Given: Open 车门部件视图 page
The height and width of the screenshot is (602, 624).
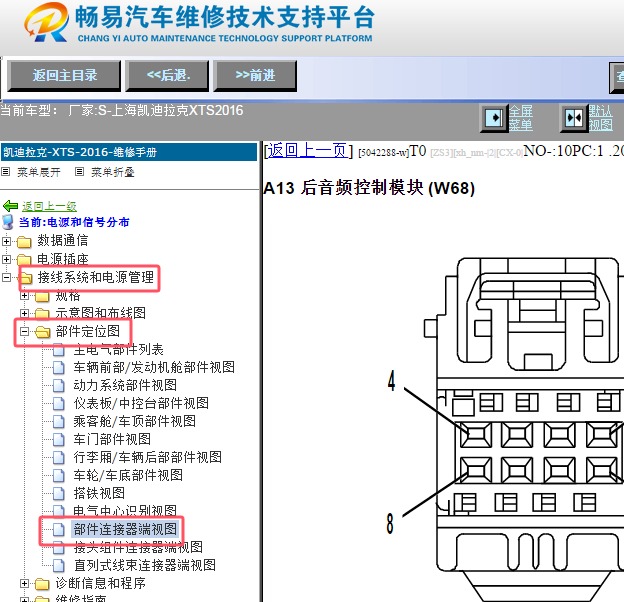Looking at the screenshot, I should 112,439.
